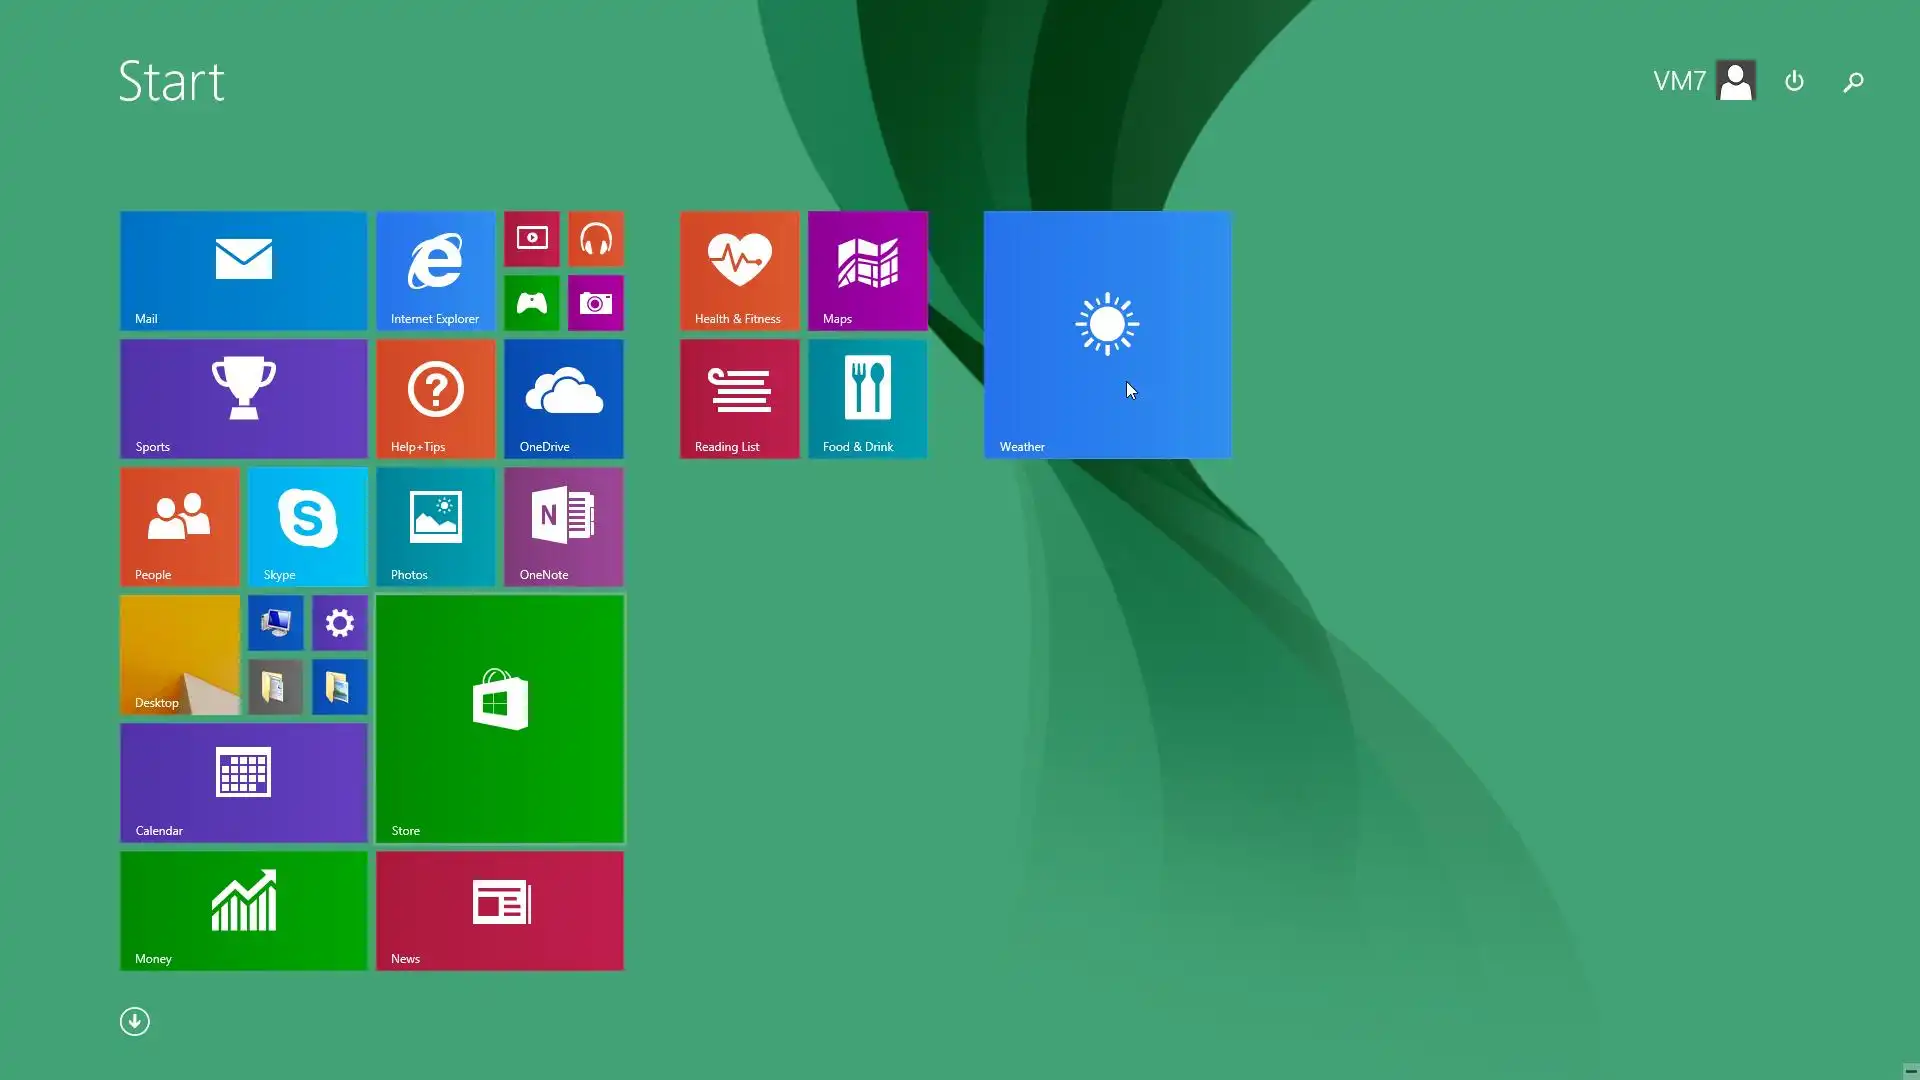Open the Desktop tile
The height and width of the screenshot is (1080, 1920).
tap(179, 655)
